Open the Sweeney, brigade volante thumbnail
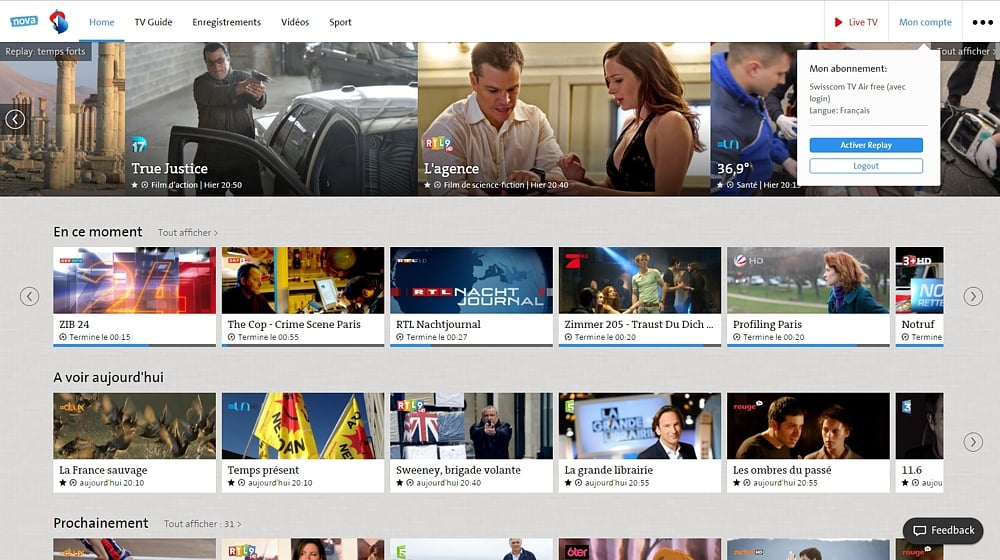The height and width of the screenshot is (560, 1000). [x=471, y=426]
